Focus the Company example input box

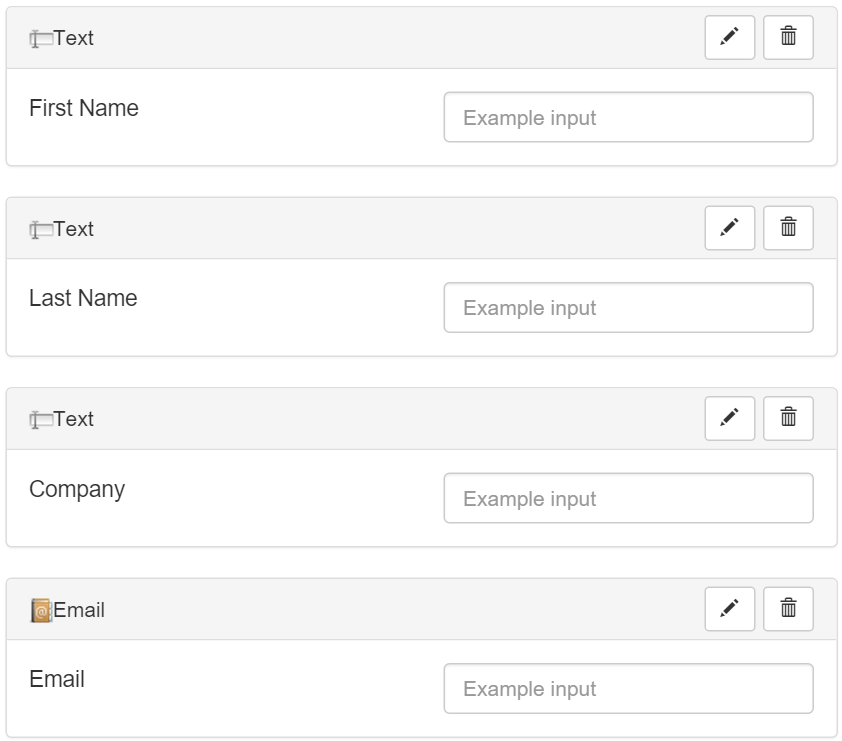(628, 498)
